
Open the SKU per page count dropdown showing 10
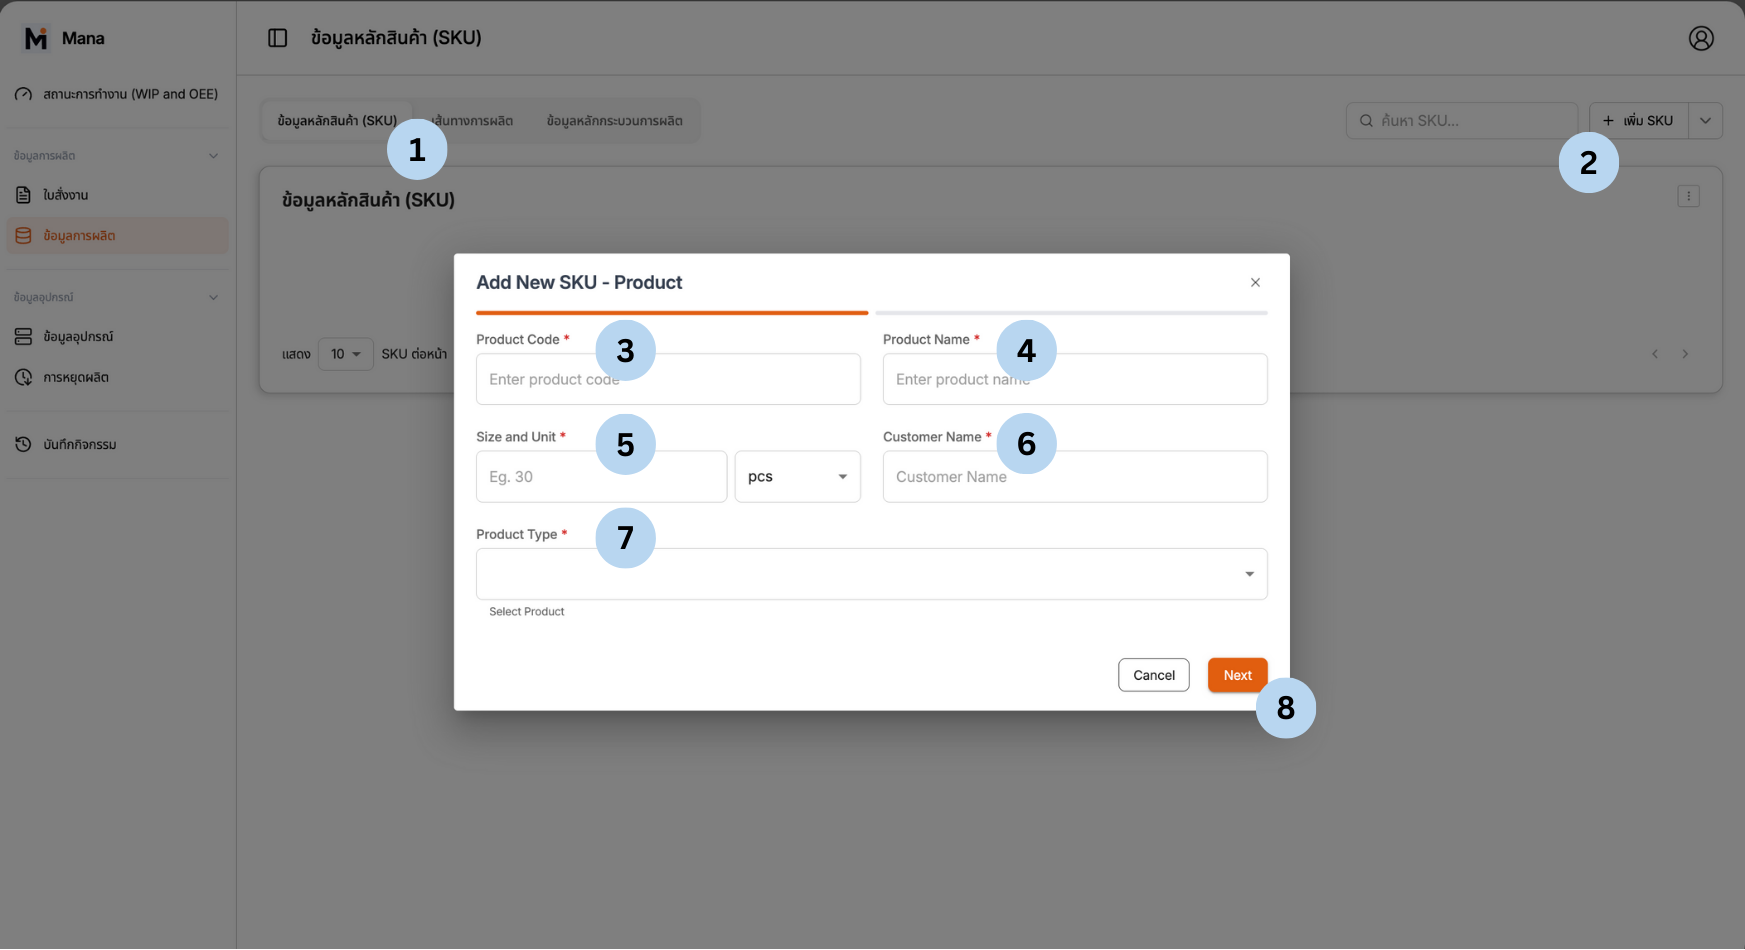(345, 354)
